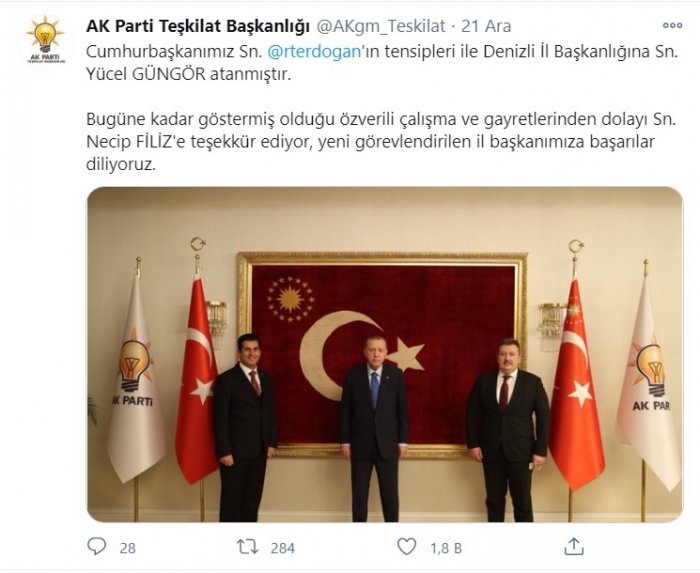Click the like count showing 1,8 B

(x=446, y=548)
